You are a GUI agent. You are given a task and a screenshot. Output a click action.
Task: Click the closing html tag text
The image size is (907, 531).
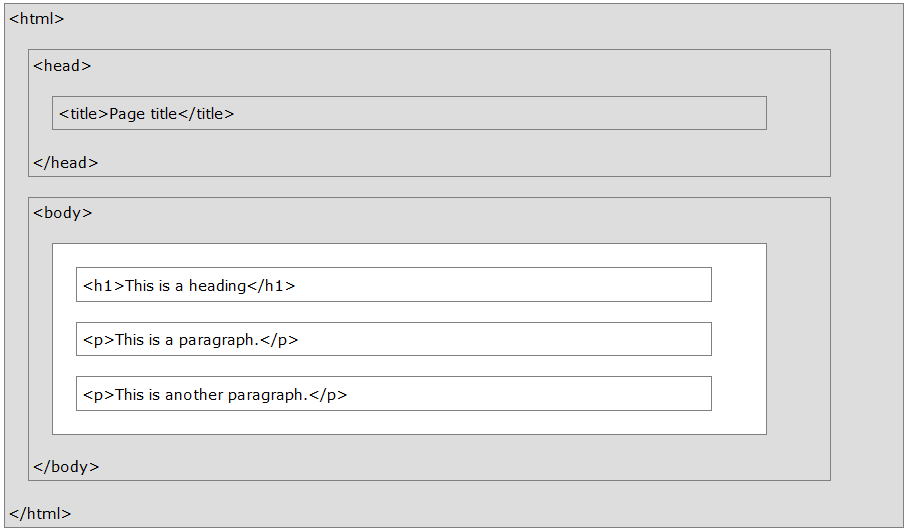(x=40, y=513)
